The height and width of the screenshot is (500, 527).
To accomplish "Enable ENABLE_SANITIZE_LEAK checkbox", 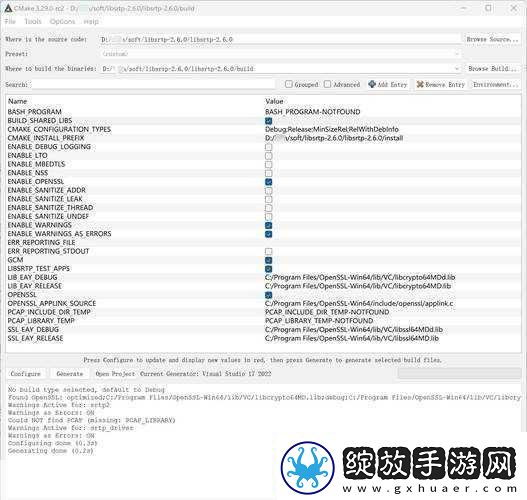I will coord(268,199).
